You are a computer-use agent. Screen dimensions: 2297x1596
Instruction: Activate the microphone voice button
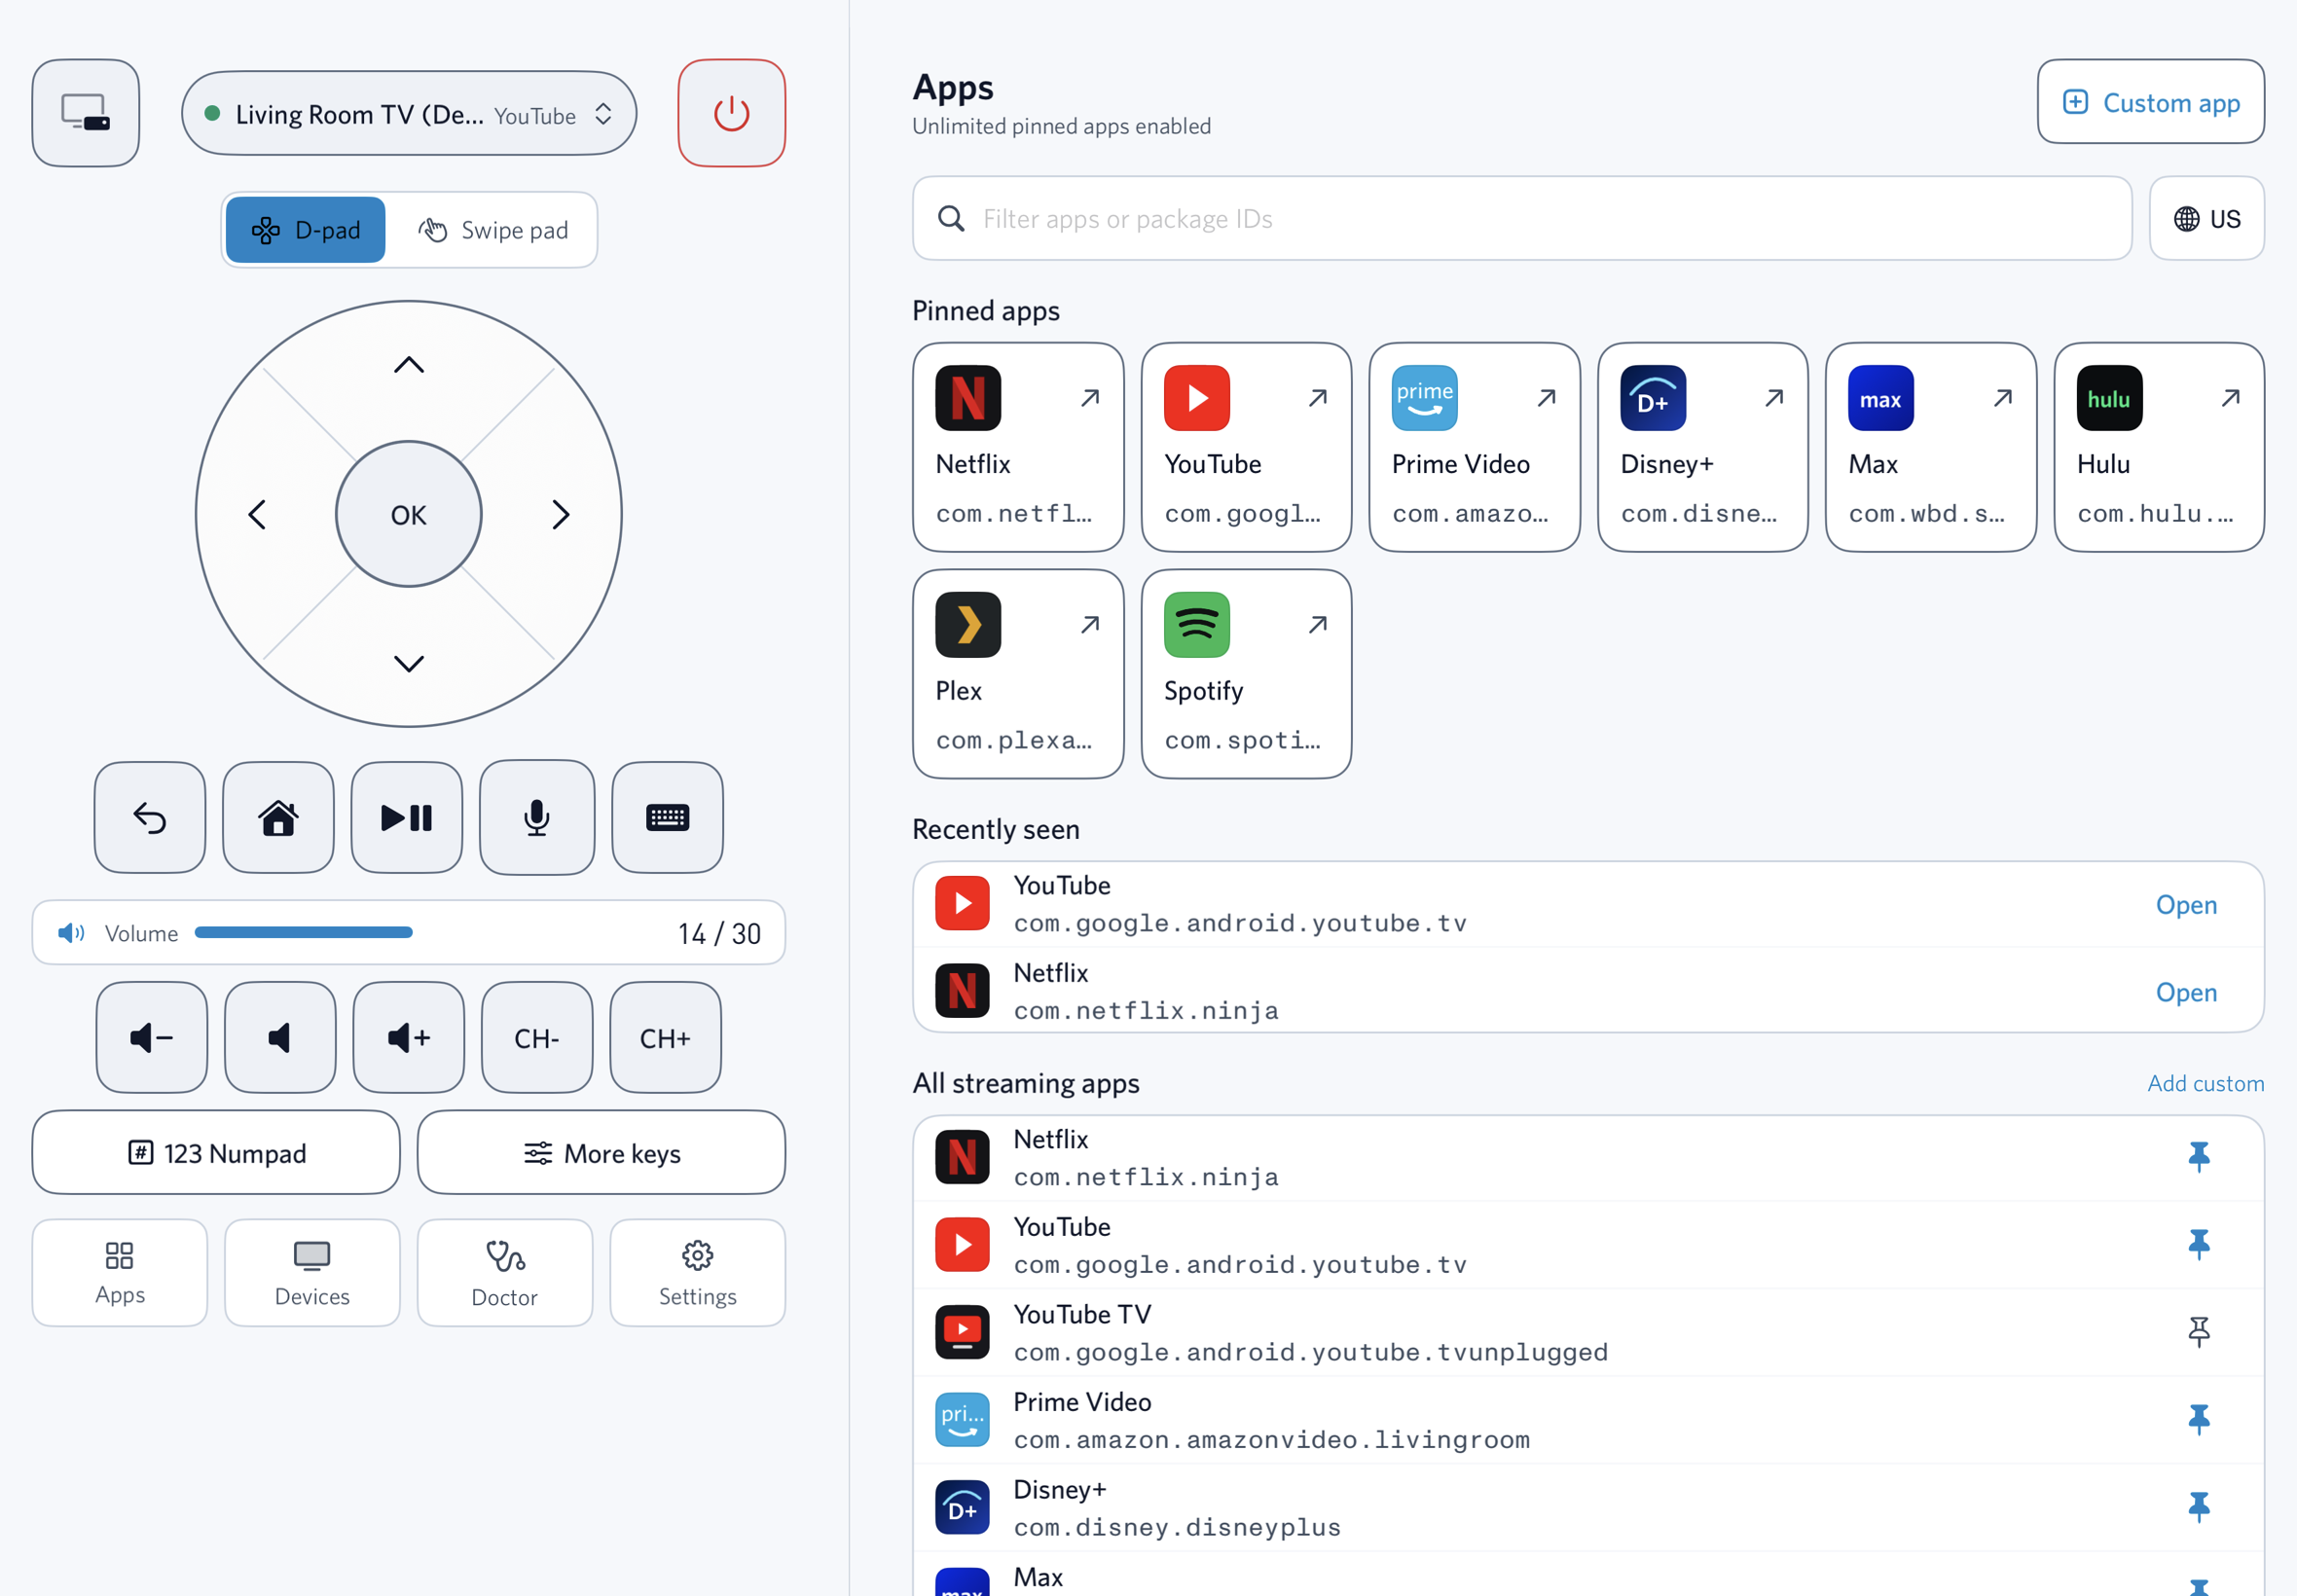click(537, 817)
